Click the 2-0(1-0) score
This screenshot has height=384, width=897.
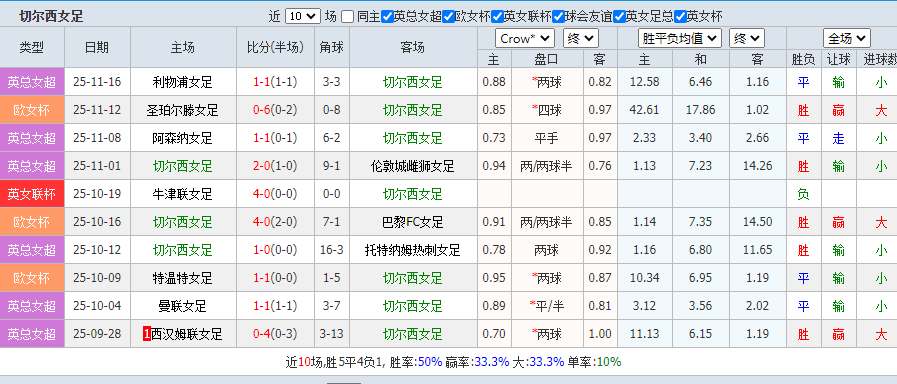coord(275,166)
